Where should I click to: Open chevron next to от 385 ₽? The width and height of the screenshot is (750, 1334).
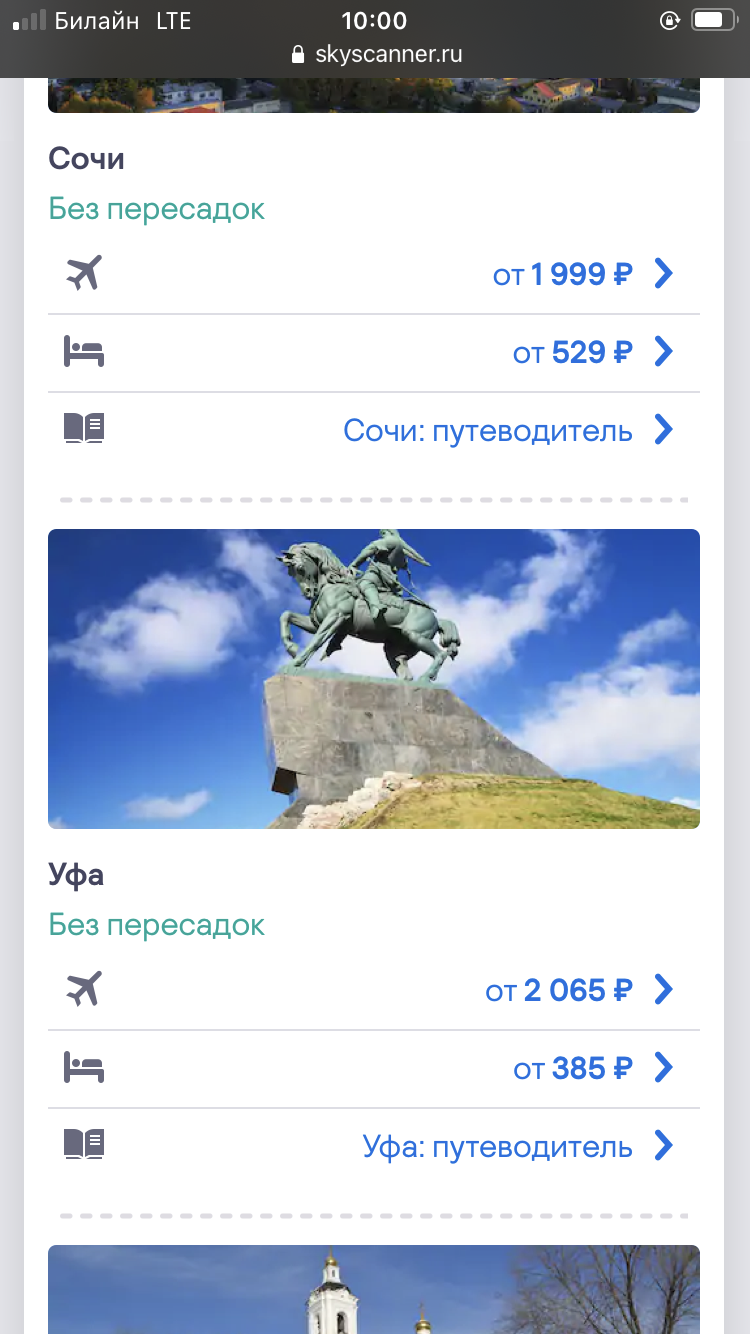coord(663,1068)
